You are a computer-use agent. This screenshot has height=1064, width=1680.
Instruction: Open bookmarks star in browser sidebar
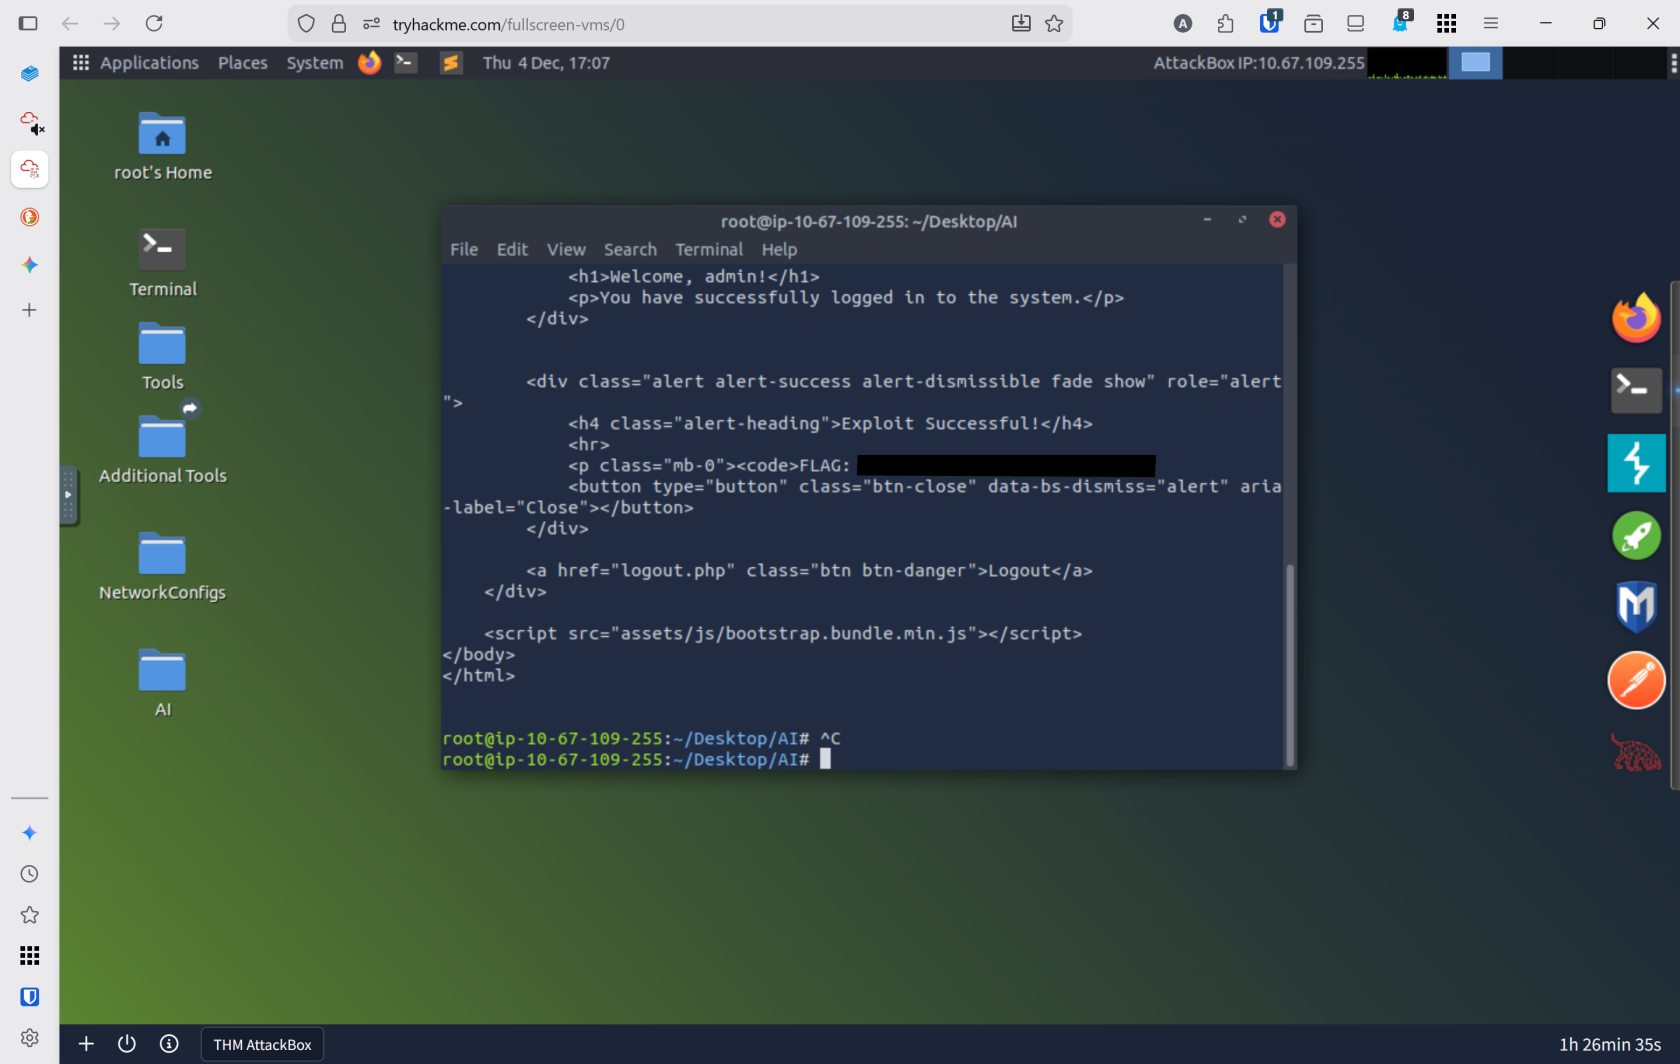click(30, 915)
